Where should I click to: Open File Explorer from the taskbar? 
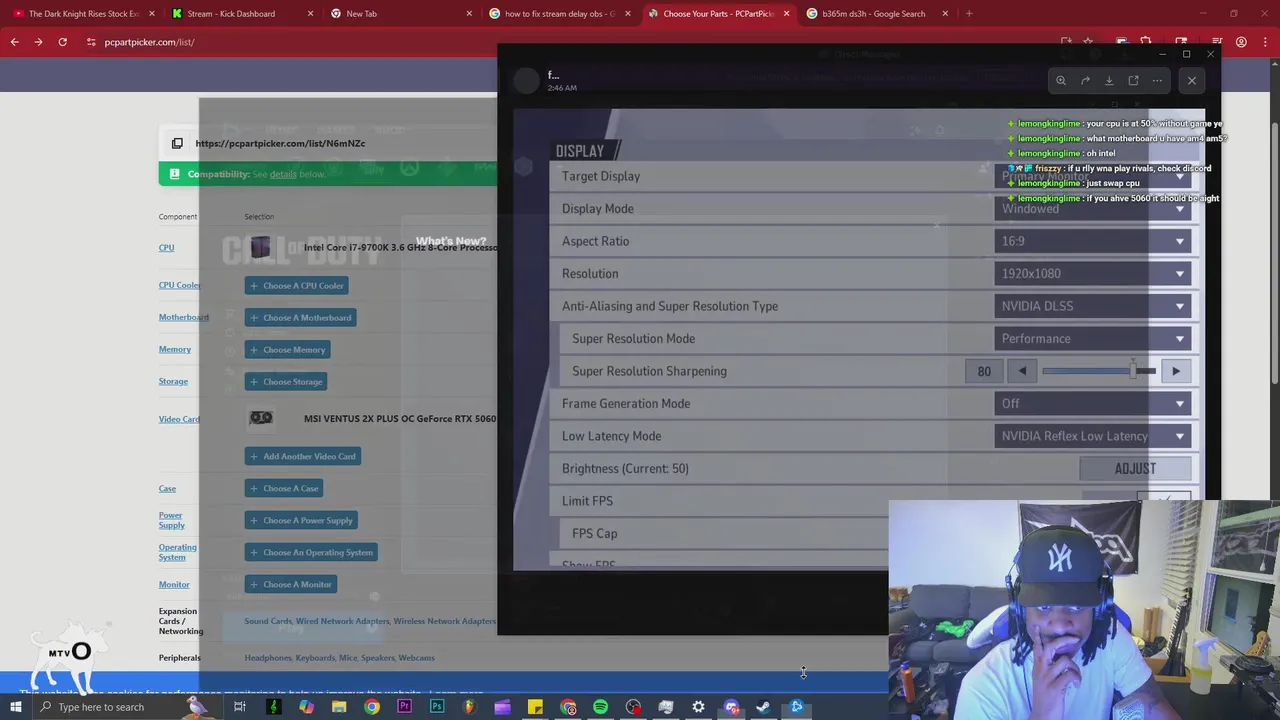pyautogui.click(x=339, y=707)
